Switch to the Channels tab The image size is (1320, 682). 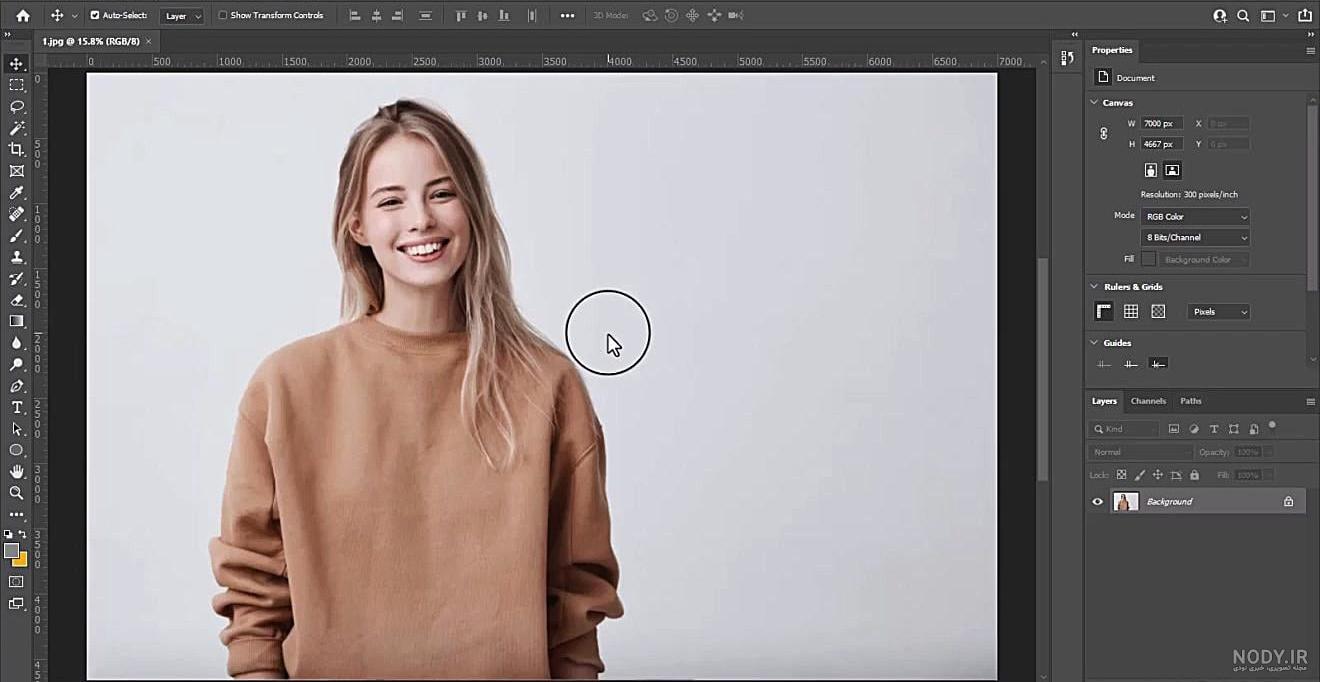point(1148,401)
